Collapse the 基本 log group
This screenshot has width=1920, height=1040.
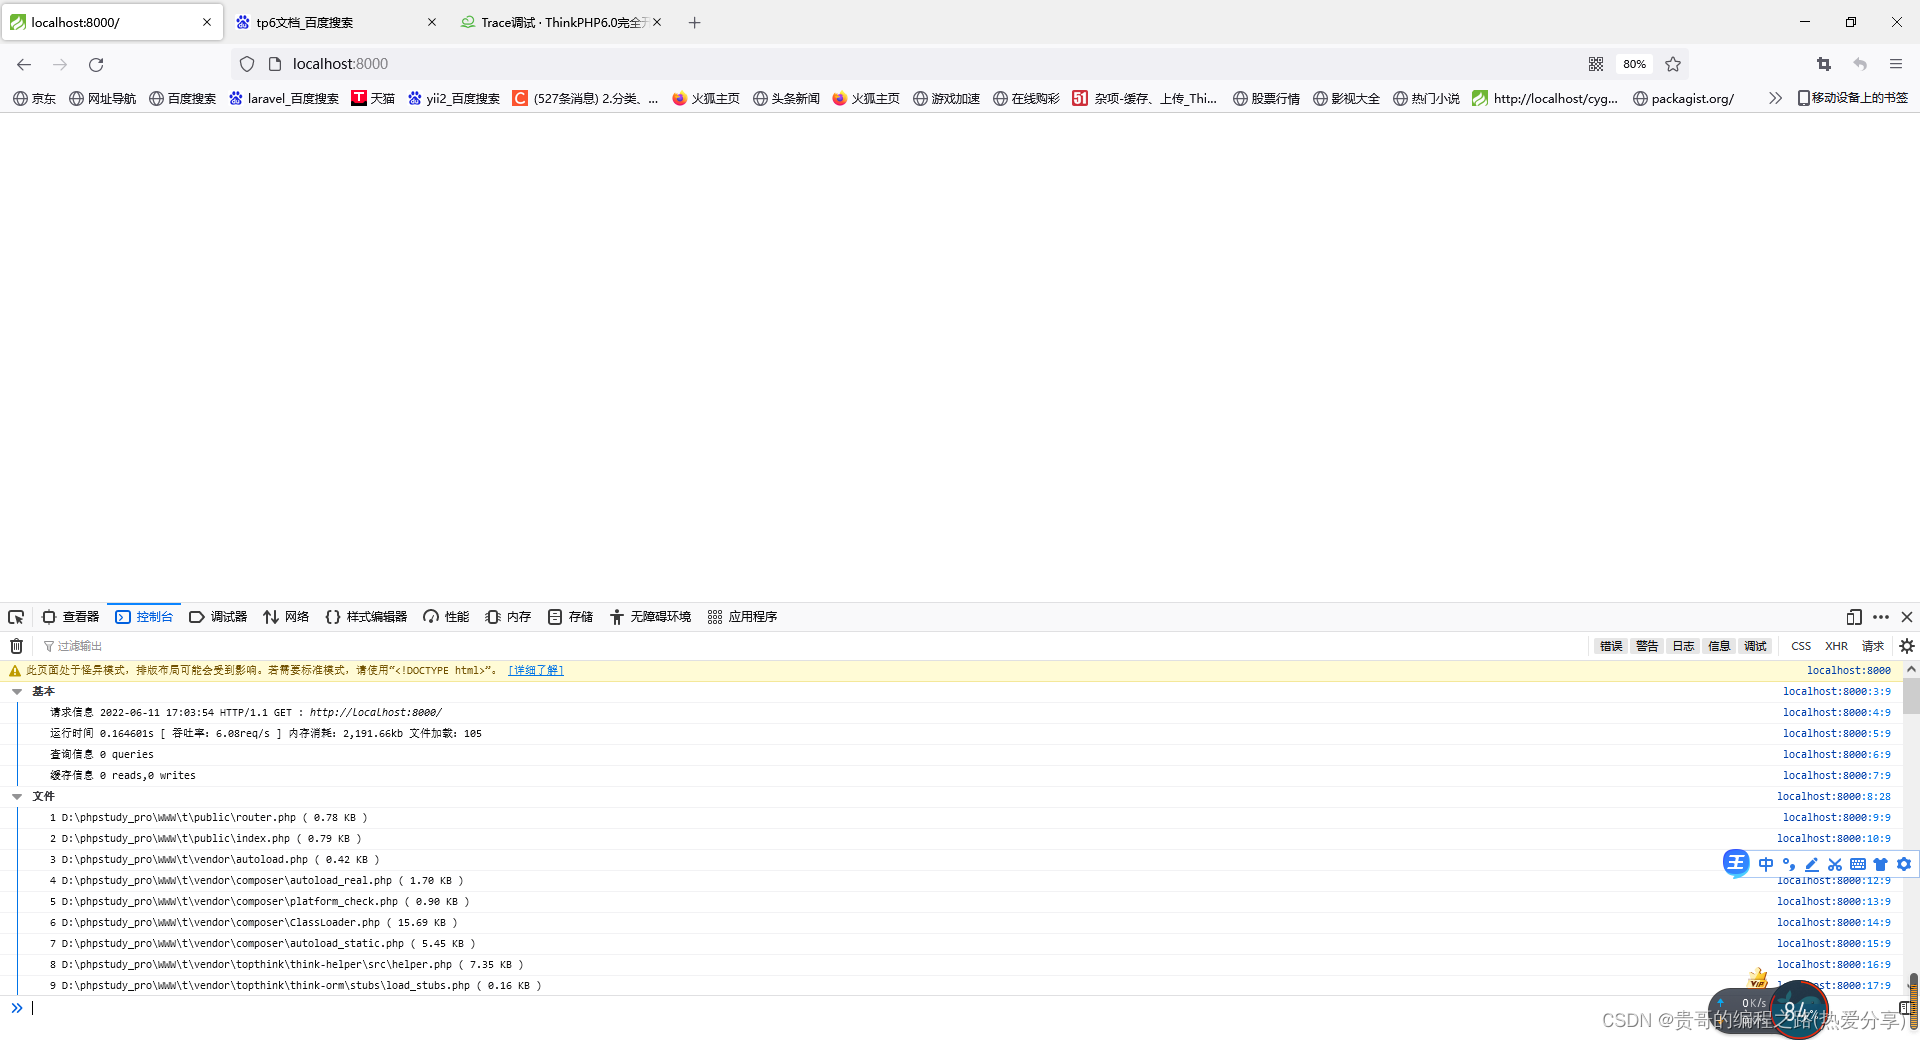tap(17, 692)
